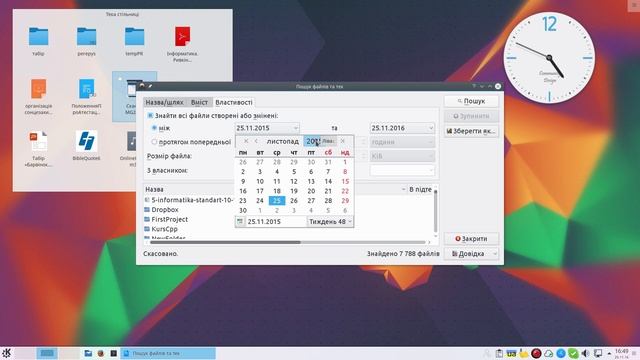The width and height of the screenshot is (640, 360).
Task: Open the disabled time unit dropdown 'години'
Action: [x=402, y=142]
